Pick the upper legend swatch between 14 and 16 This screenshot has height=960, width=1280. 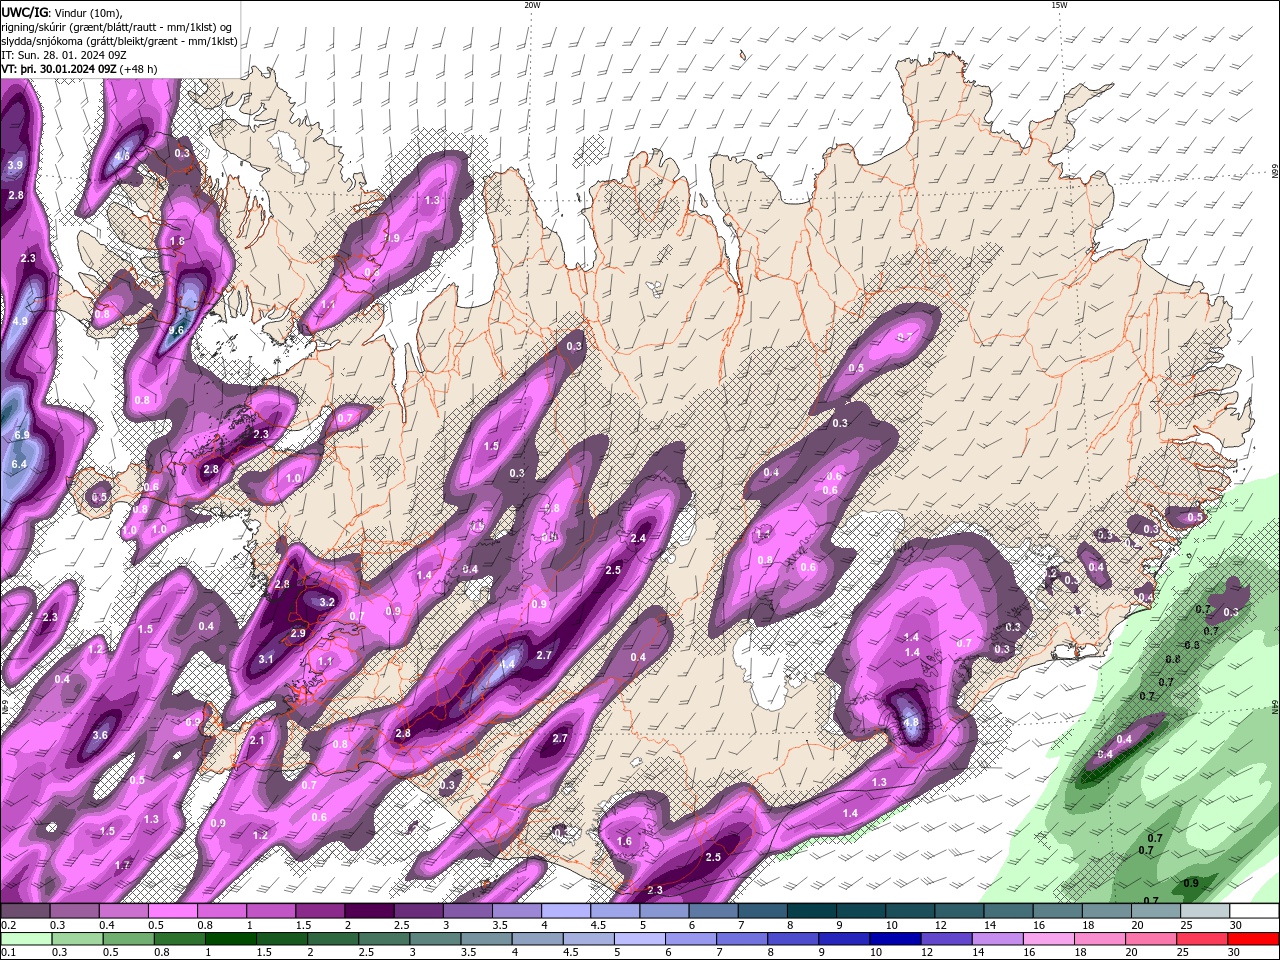tap(1008, 911)
